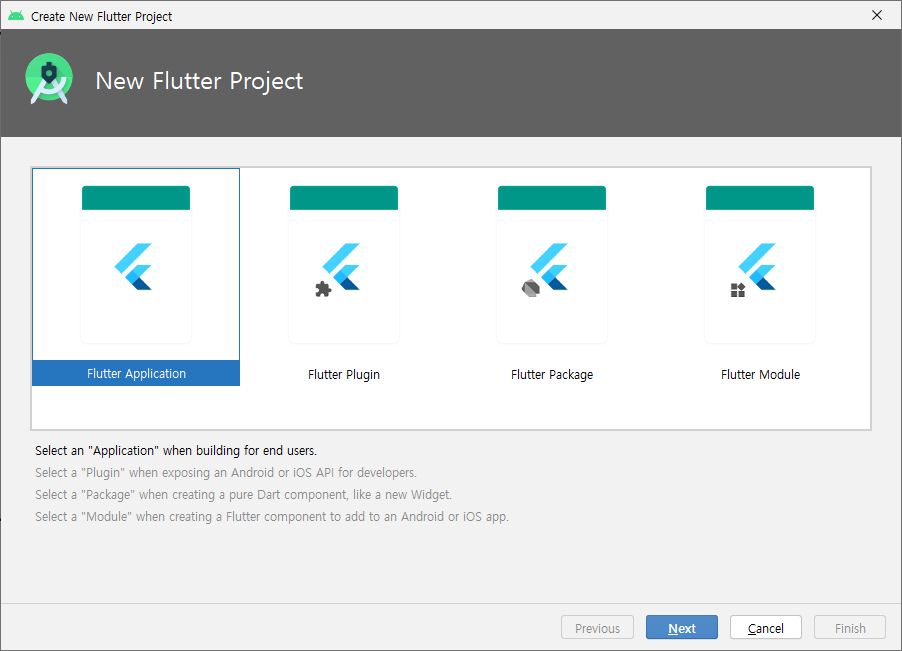Click the Android Studio logo in header
902x651 pixels.
[49, 79]
